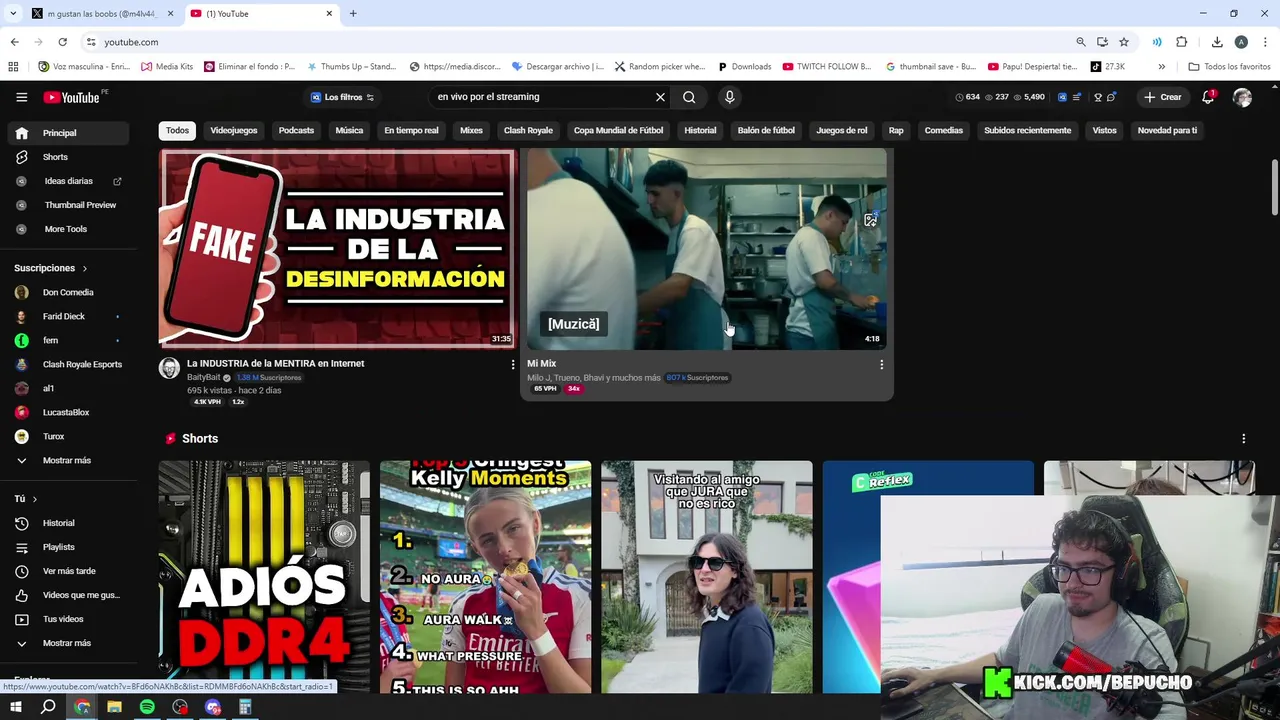
Task: Reload the page in Chrome
Action: (x=62, y=42)
